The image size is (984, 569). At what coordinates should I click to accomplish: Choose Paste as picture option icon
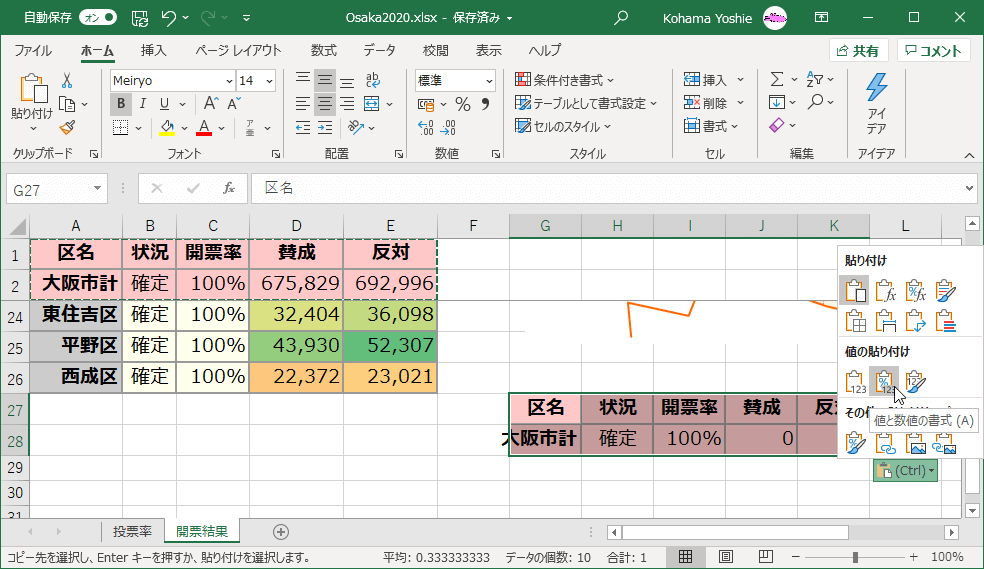pos(915,443)
